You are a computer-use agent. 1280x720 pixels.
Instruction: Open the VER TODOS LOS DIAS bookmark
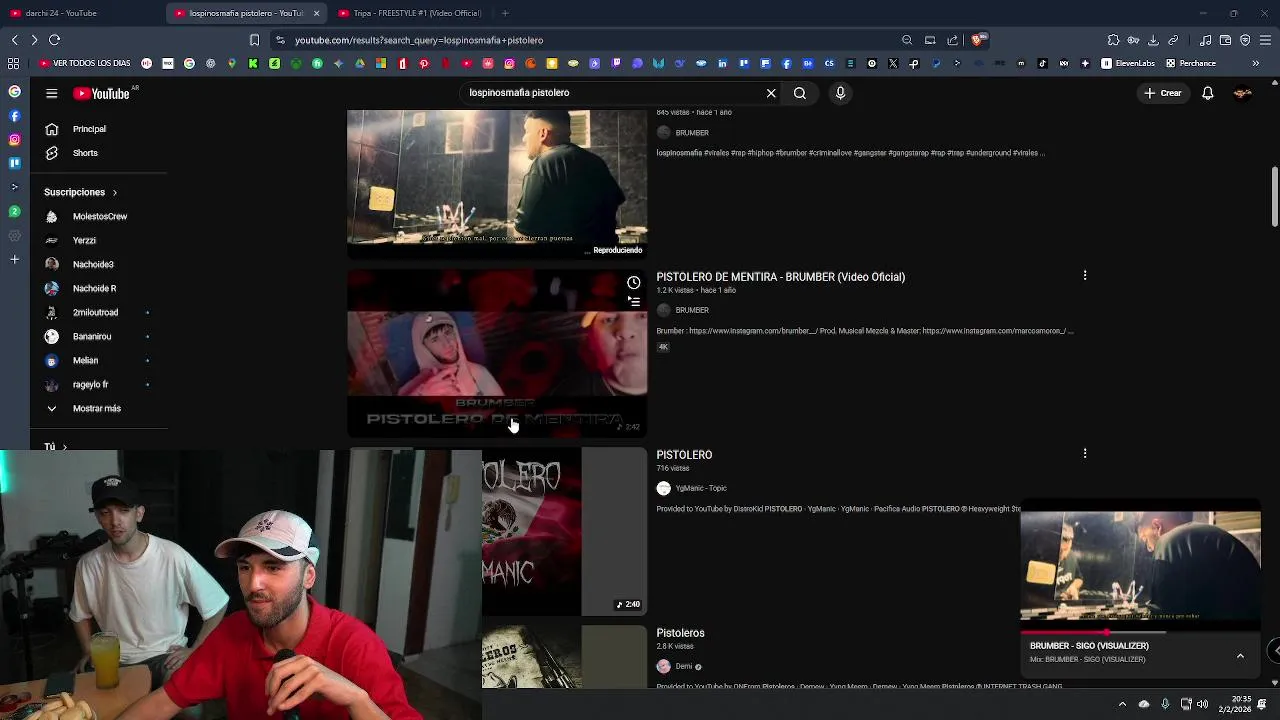click(x=85, y=63)
